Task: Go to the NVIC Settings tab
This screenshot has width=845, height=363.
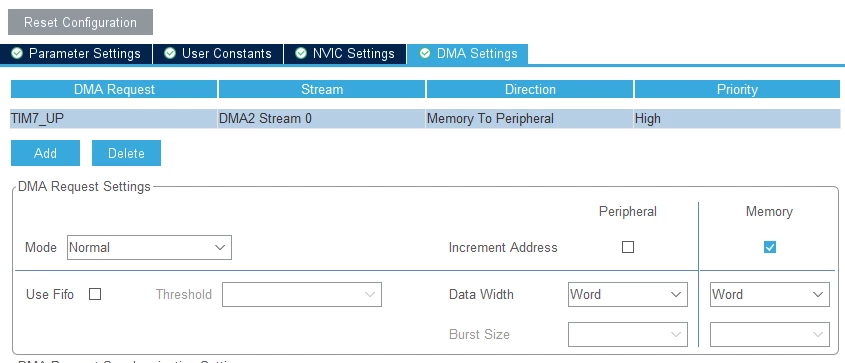Action: tap(344, 53)
